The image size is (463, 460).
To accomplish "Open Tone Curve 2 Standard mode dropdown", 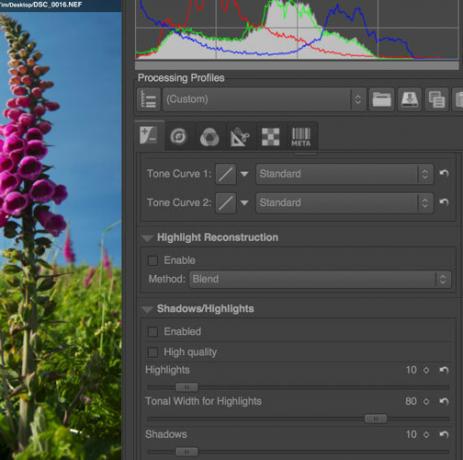I will pos(344,202).
